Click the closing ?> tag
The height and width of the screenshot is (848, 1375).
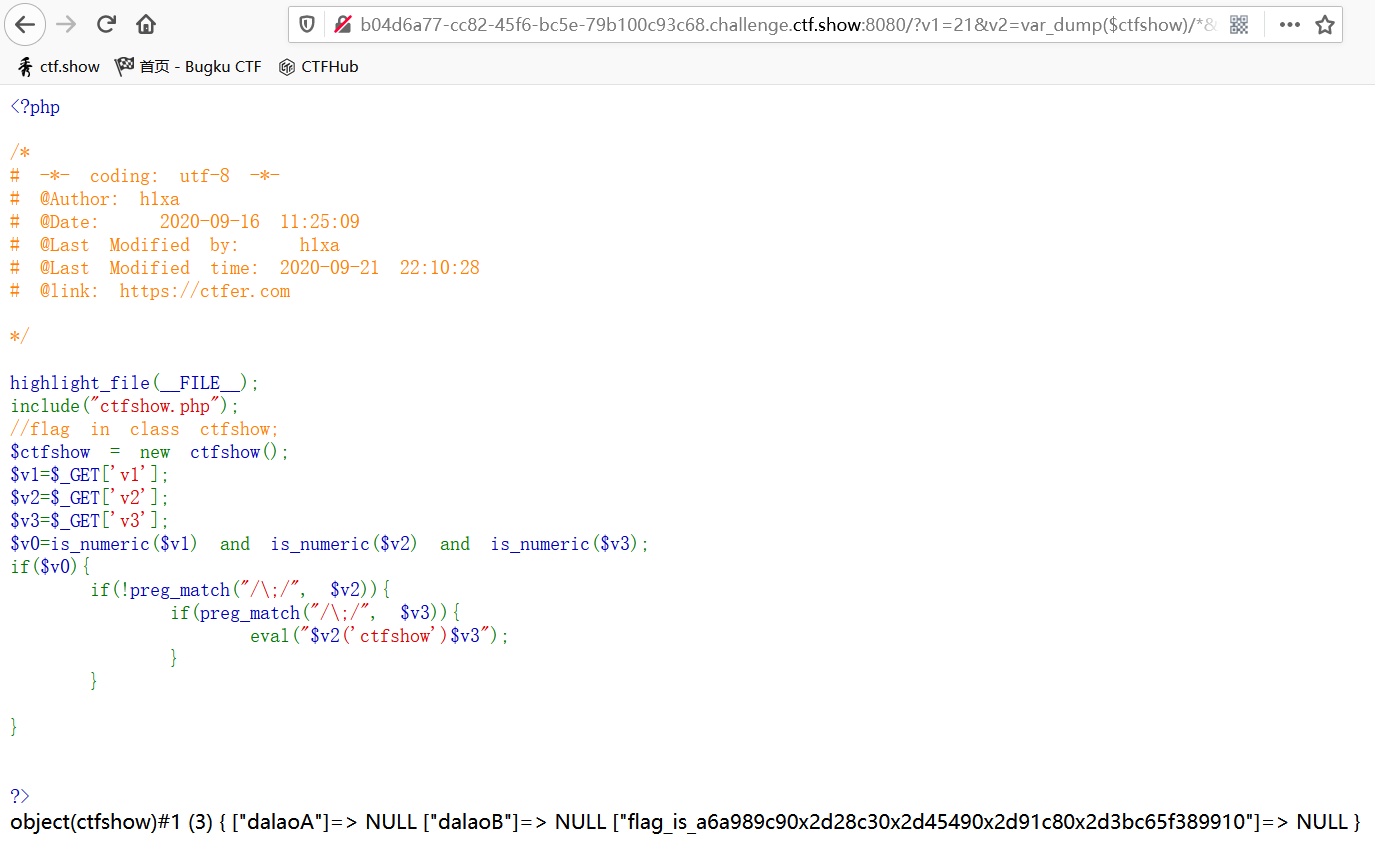tap(20, 797)
